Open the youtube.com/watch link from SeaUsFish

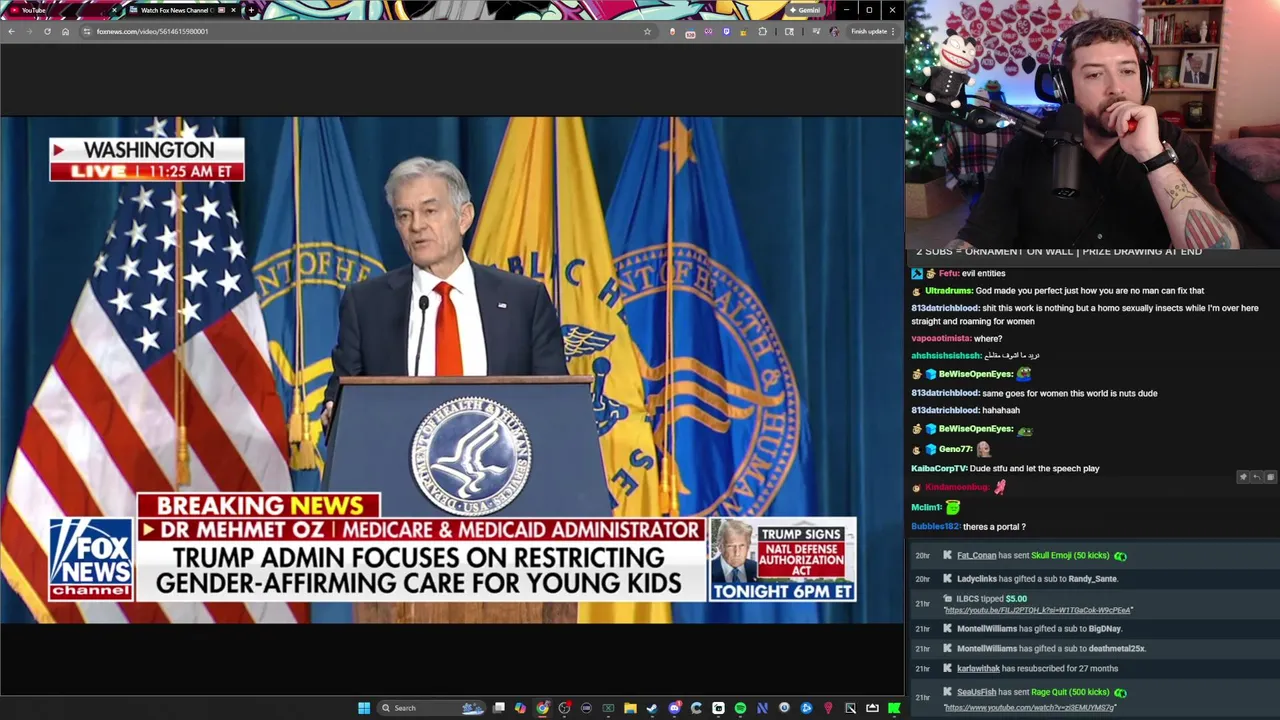click(1030, 707)
